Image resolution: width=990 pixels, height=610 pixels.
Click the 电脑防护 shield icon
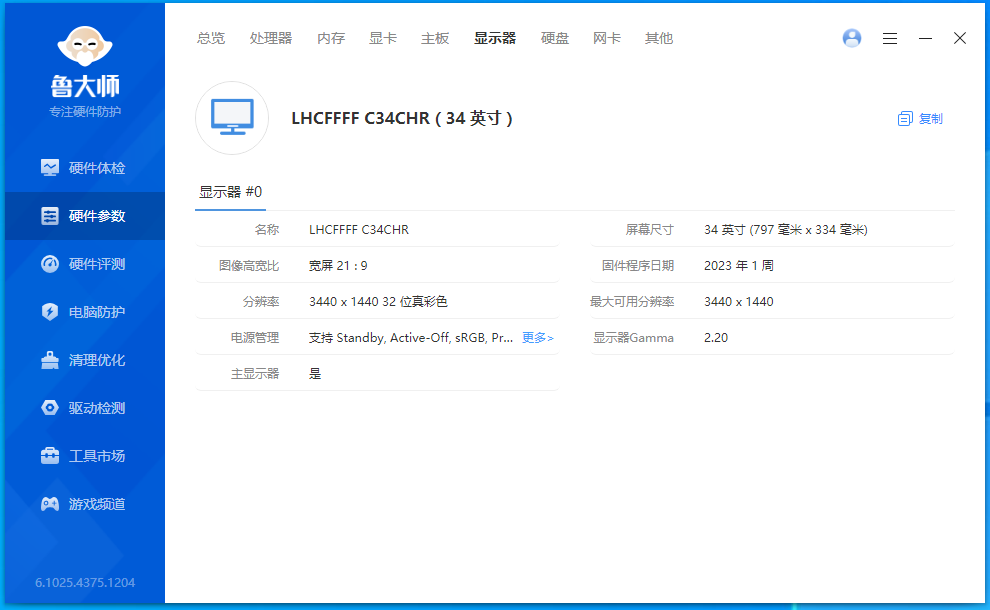tap(49, 312)
